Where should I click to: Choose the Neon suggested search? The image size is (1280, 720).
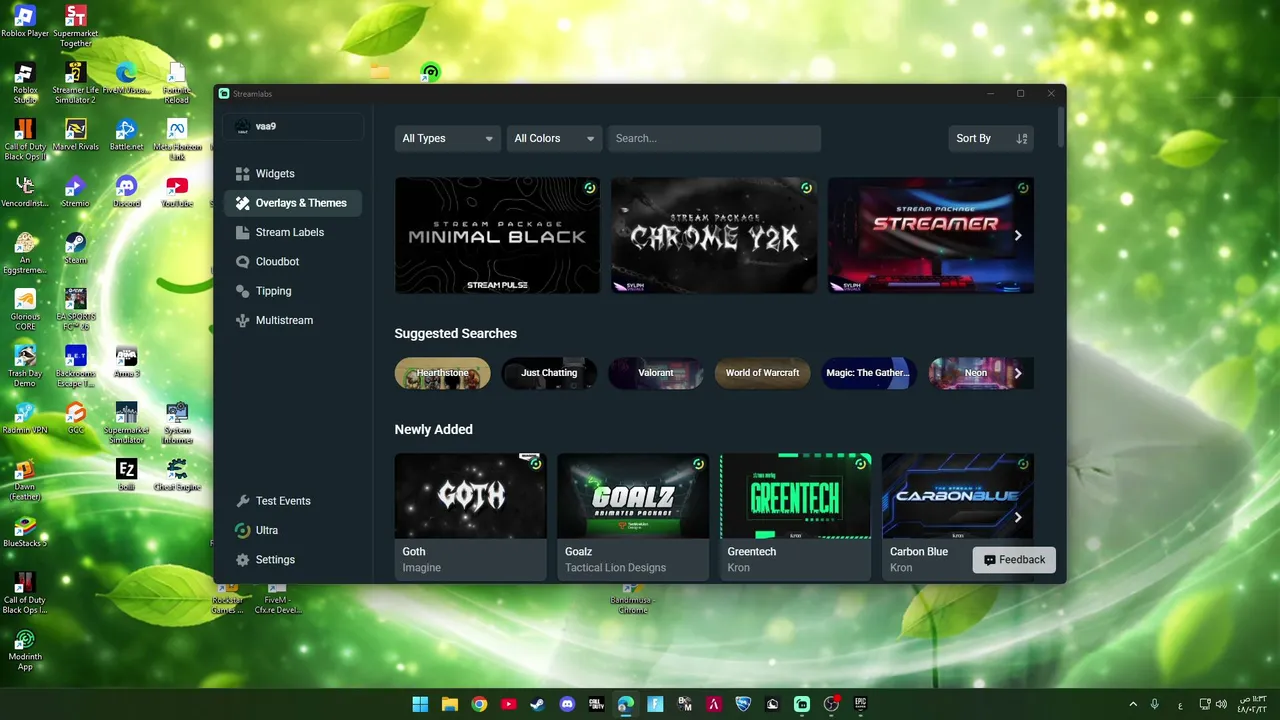click(976, 373)
